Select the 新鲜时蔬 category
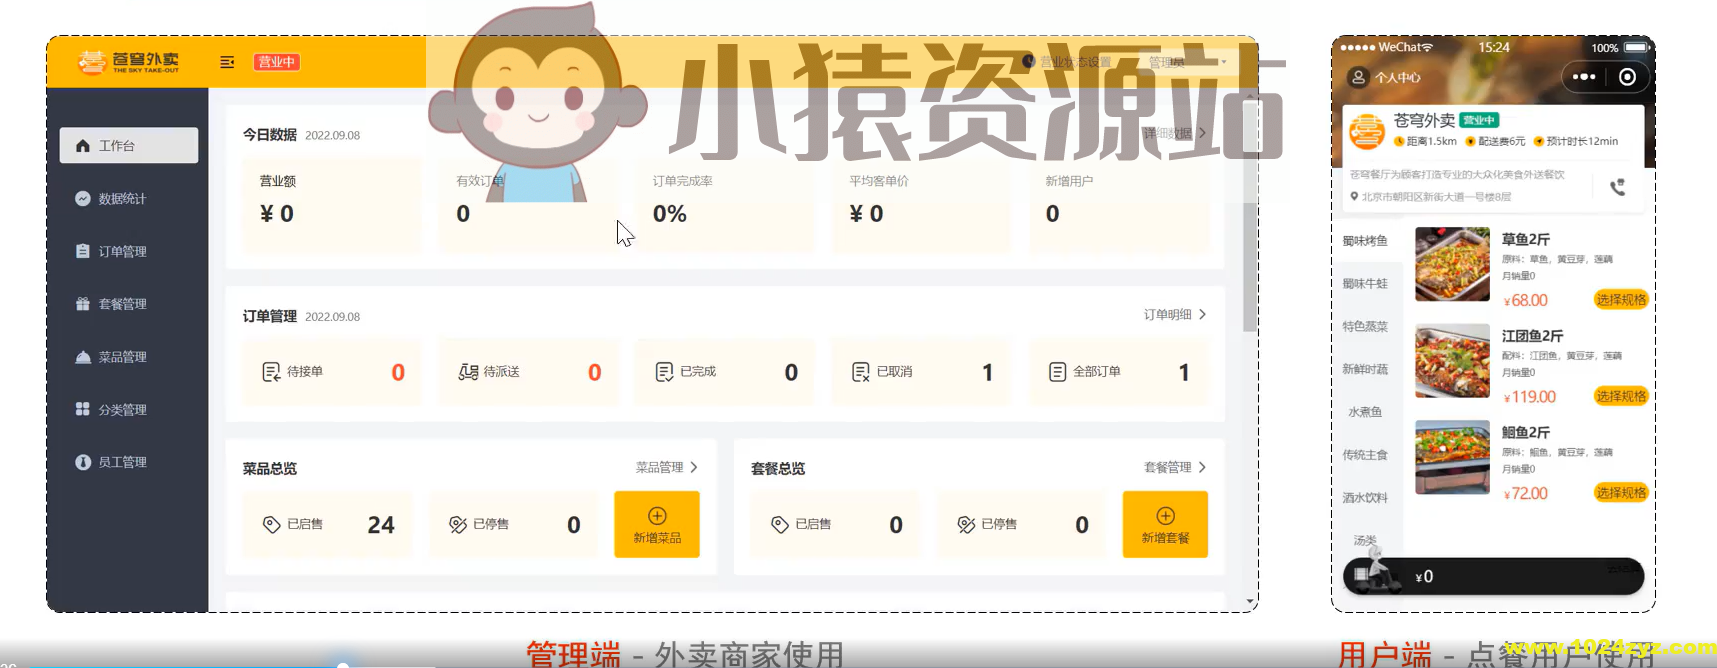Image resolution: width=1717 pixels, height=668 pixels. coord(1365,369)
